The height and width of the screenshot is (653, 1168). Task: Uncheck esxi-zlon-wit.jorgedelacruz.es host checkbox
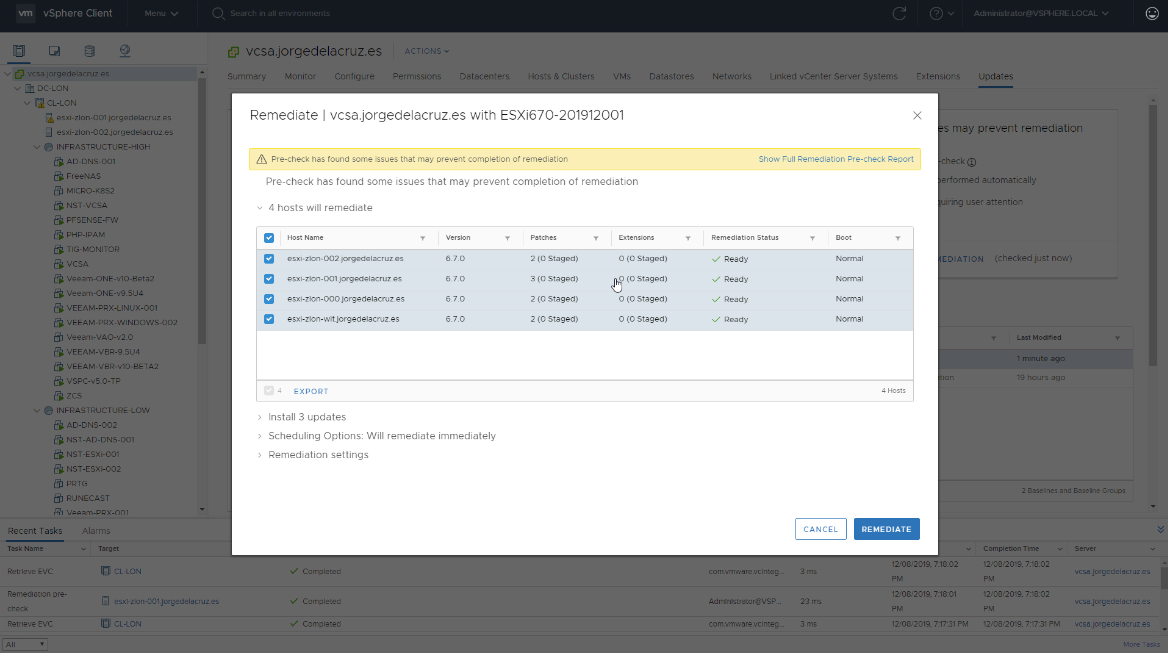pyautogui.click(x=269, y=319)
